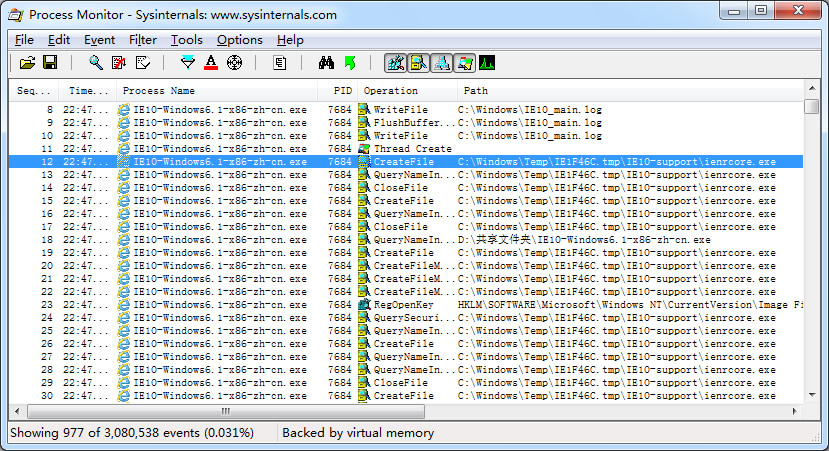Click the FlushBuffer operation in row 9
Viewport: 829px width, 451px height.
point(414,123)
